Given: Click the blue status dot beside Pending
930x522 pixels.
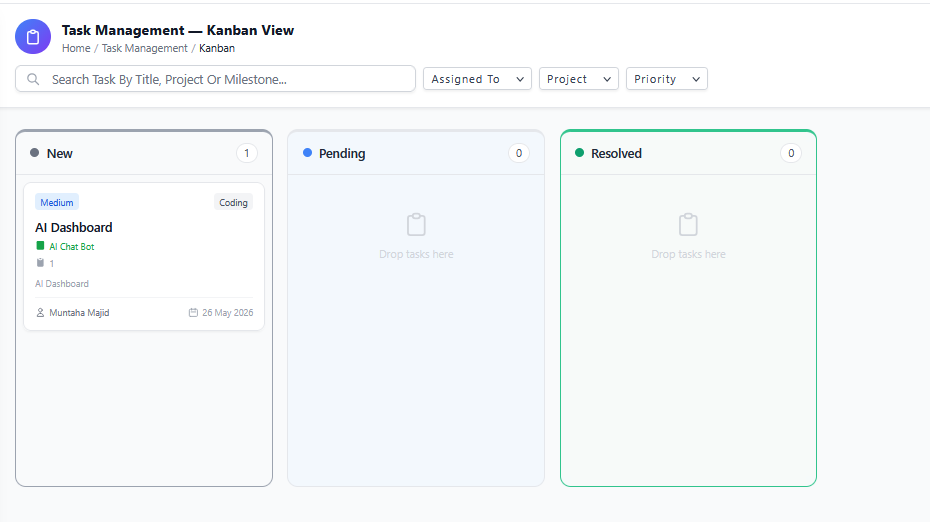Looking at the screenshot, I should tap(307, 152).
